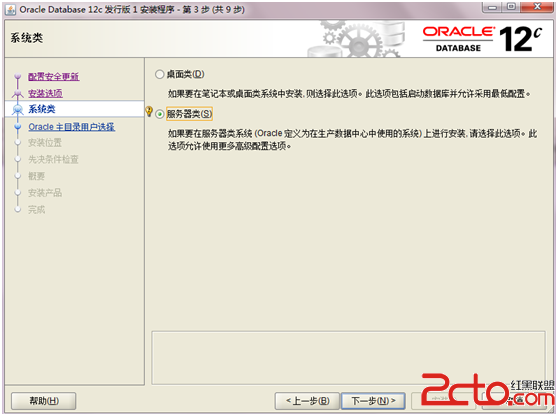Close the Oracle installer window
Image resolution: width=558 pixels, height=416 pixels.
pyautogui.click(x=537, y=7)
